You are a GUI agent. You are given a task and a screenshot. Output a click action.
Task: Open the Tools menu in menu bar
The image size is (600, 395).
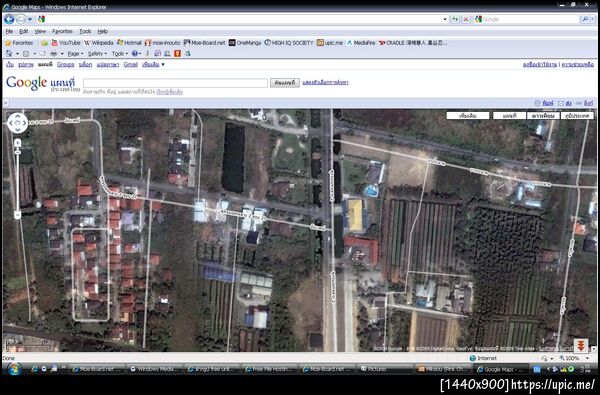coord(85,31)
